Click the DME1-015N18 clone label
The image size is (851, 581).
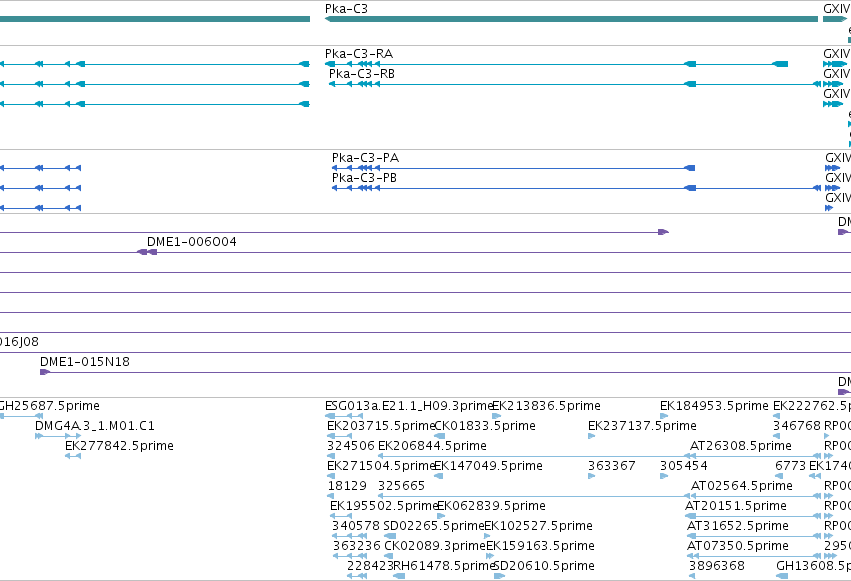pos(85,362)
